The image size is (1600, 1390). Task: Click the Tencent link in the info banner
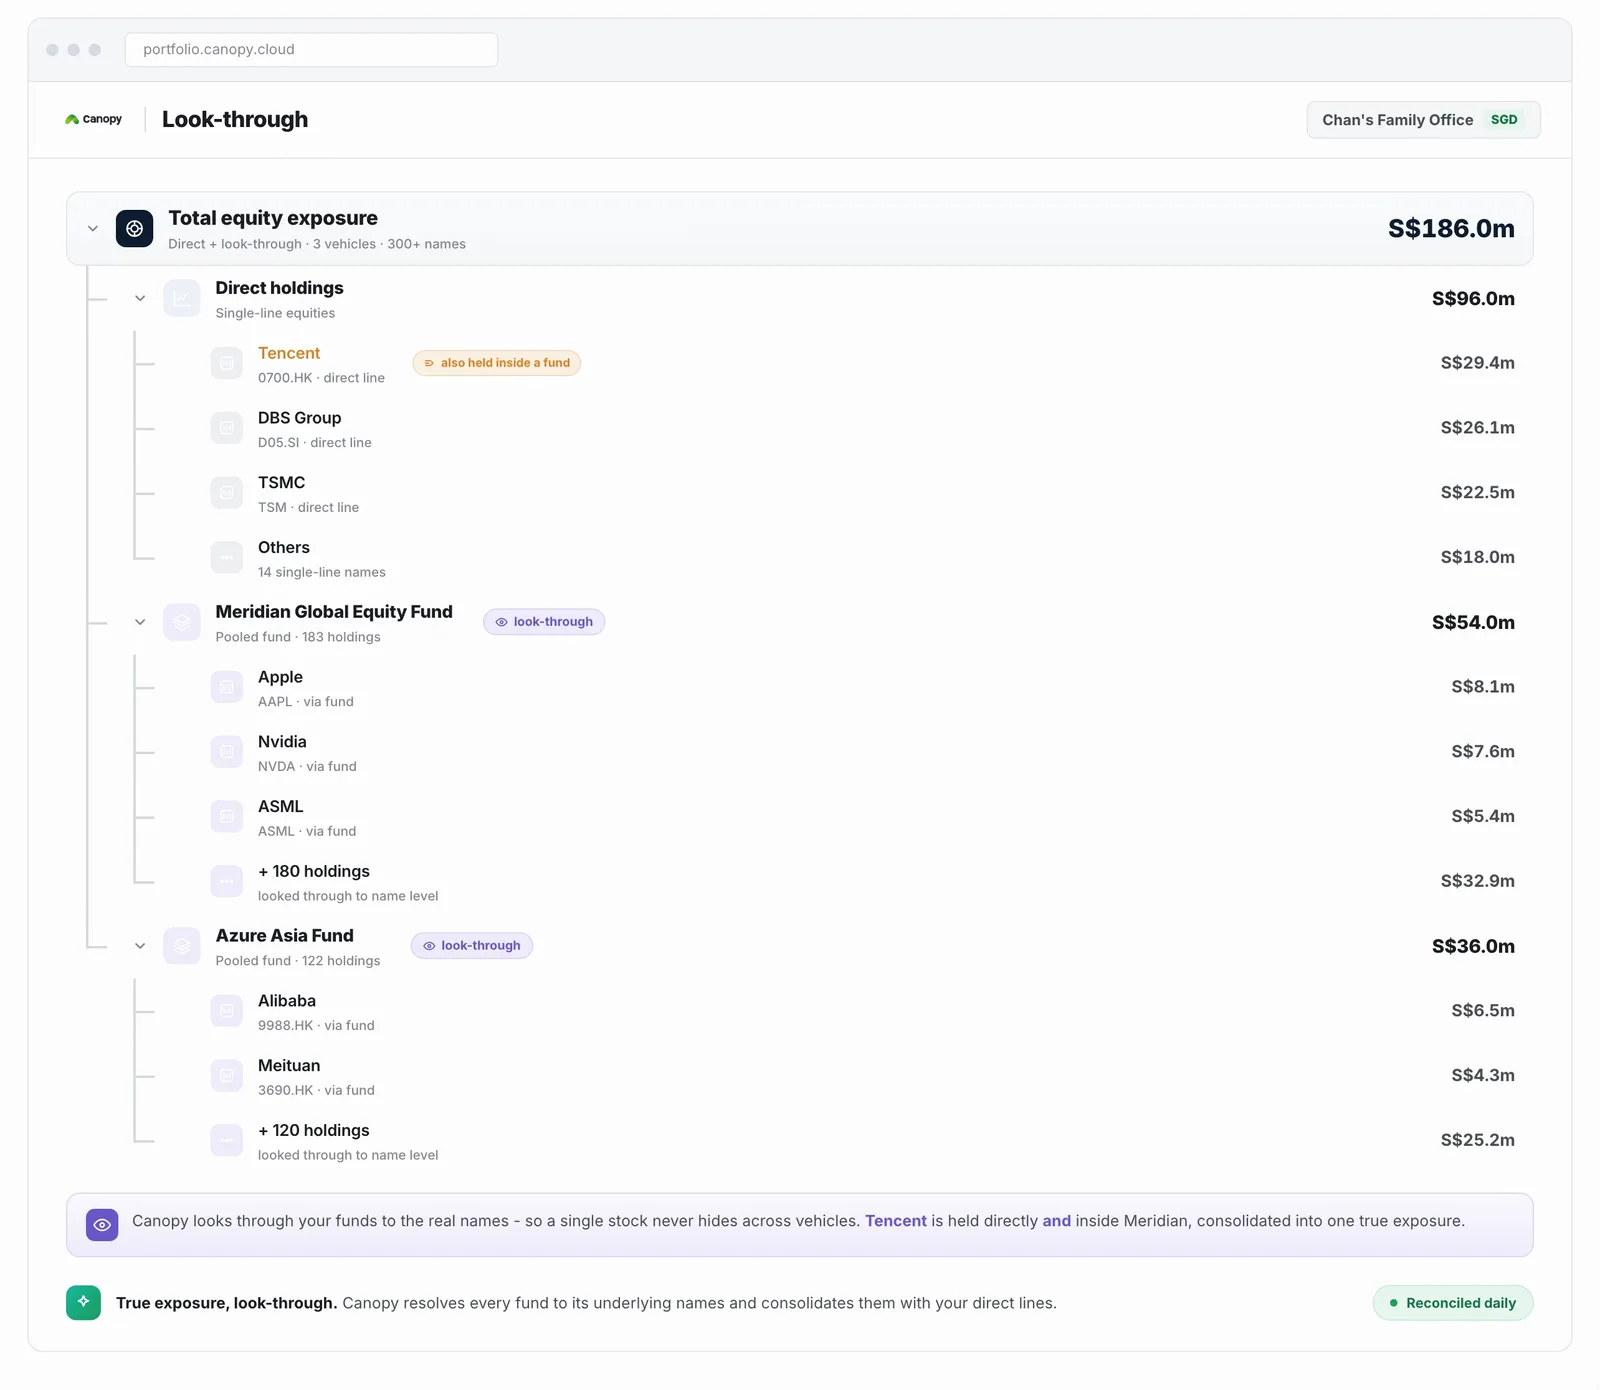pyautogui.click(x=896, y=1221)
